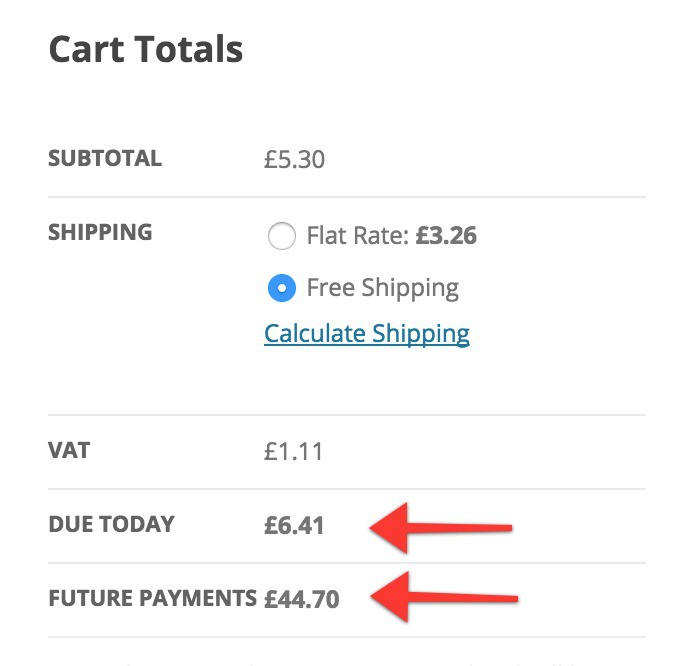The height and width of the screenshot is (666, 674).
Task: Click the Cart Totals heading
Action: click(x=146, y=49)
